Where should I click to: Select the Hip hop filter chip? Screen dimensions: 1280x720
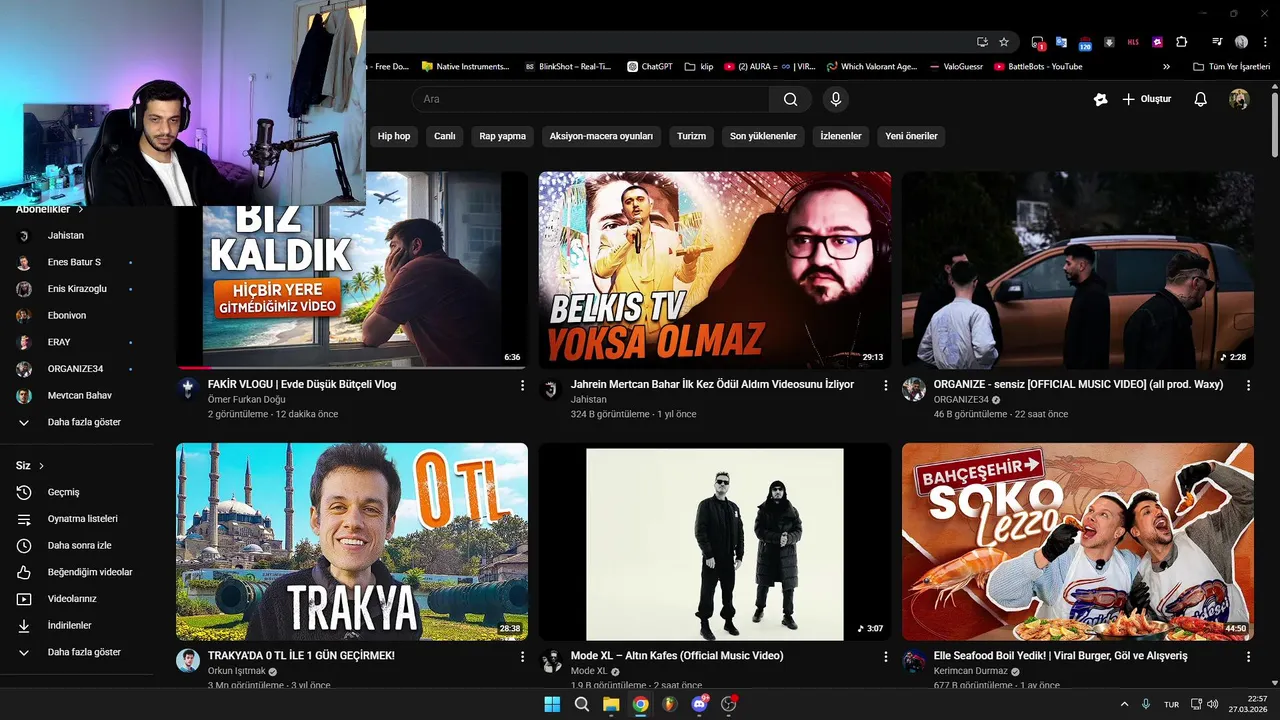click(394, 136)
